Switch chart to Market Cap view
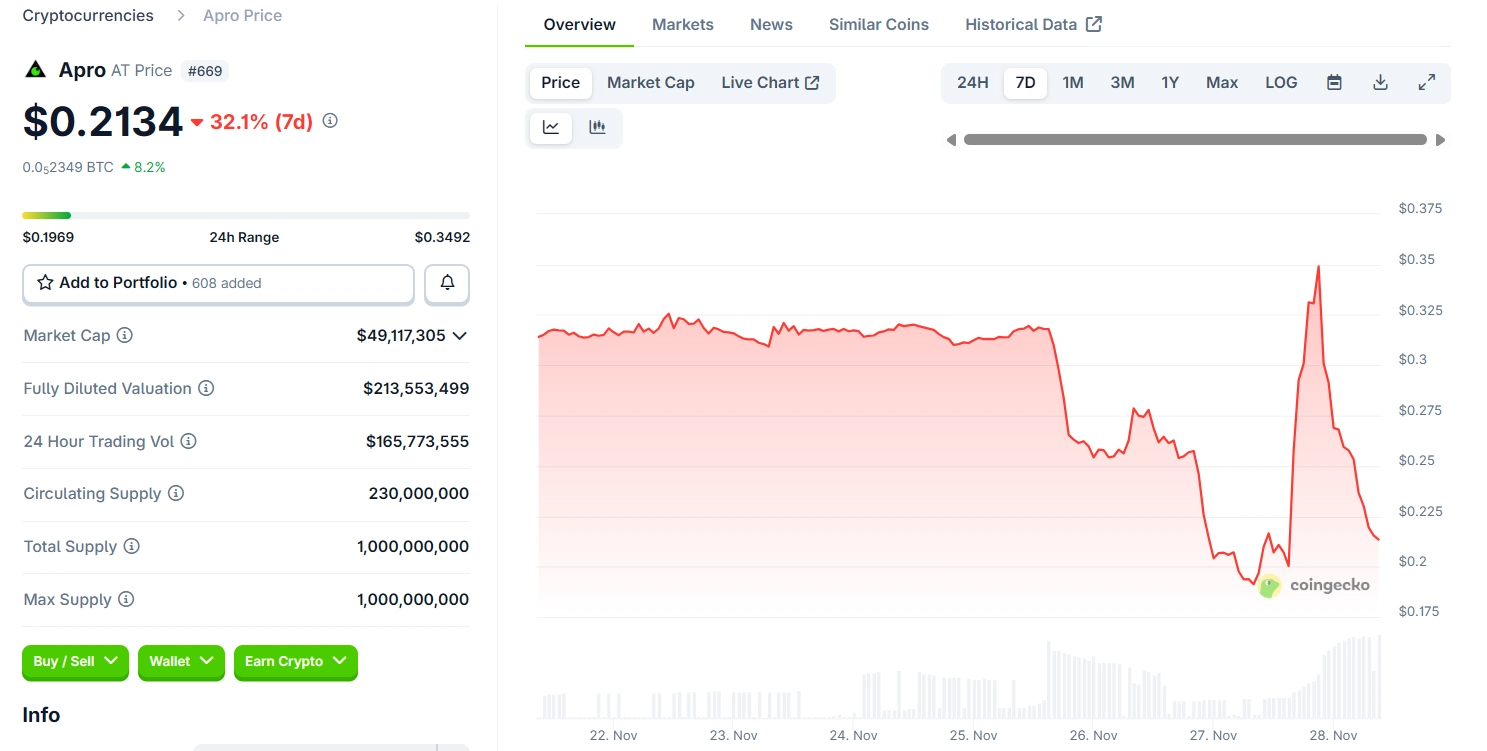The height and width of the screenshot is (751, 1487). (x=650, y=83)
